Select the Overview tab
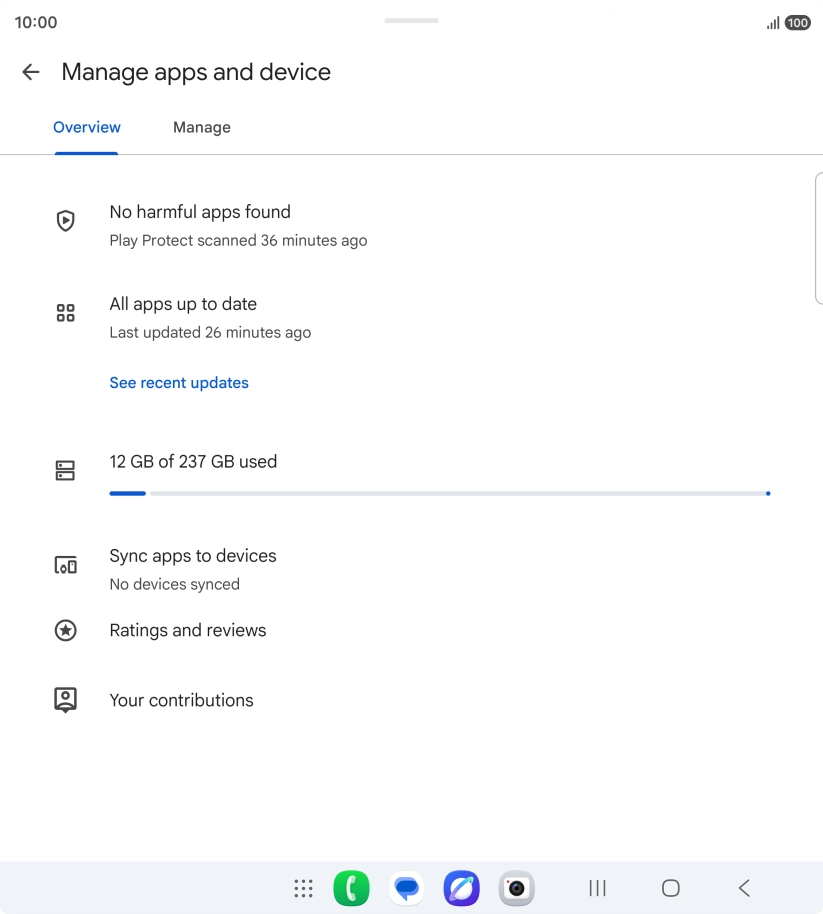Viewport: 823px width, 914px height. click(87, 127)
